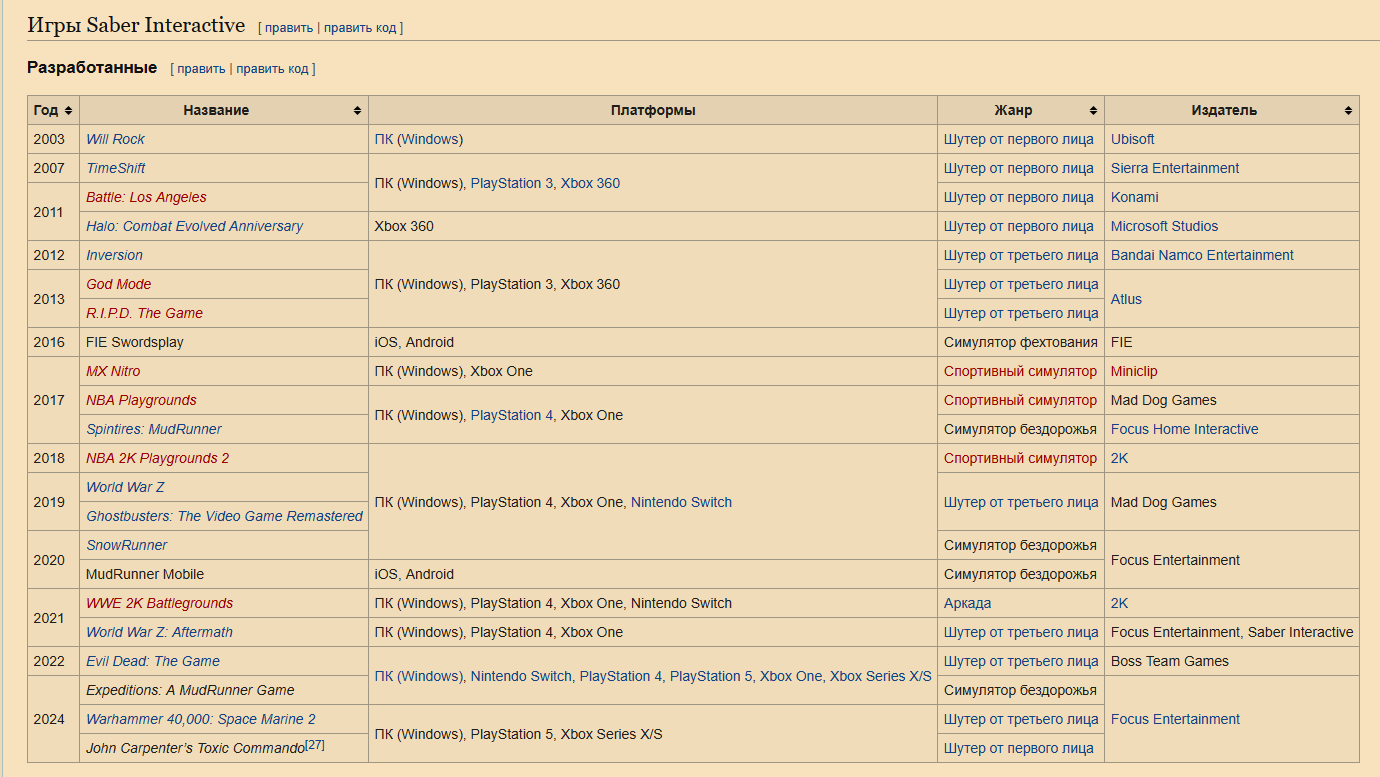Click 'править код' next to Игры Saber Interactive heading
The image size is (1380, 777).
click(x=360, y=28)
